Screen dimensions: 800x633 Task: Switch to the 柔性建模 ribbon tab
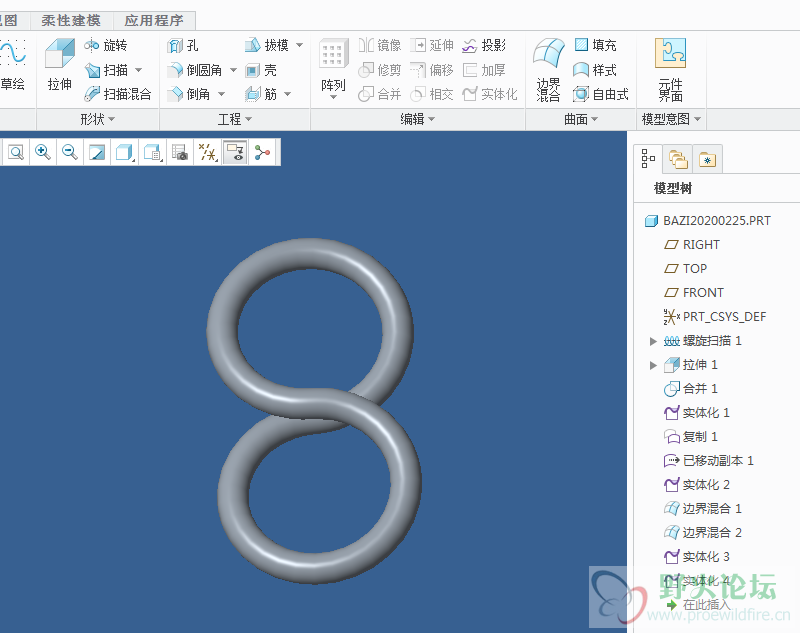[71, 20]
